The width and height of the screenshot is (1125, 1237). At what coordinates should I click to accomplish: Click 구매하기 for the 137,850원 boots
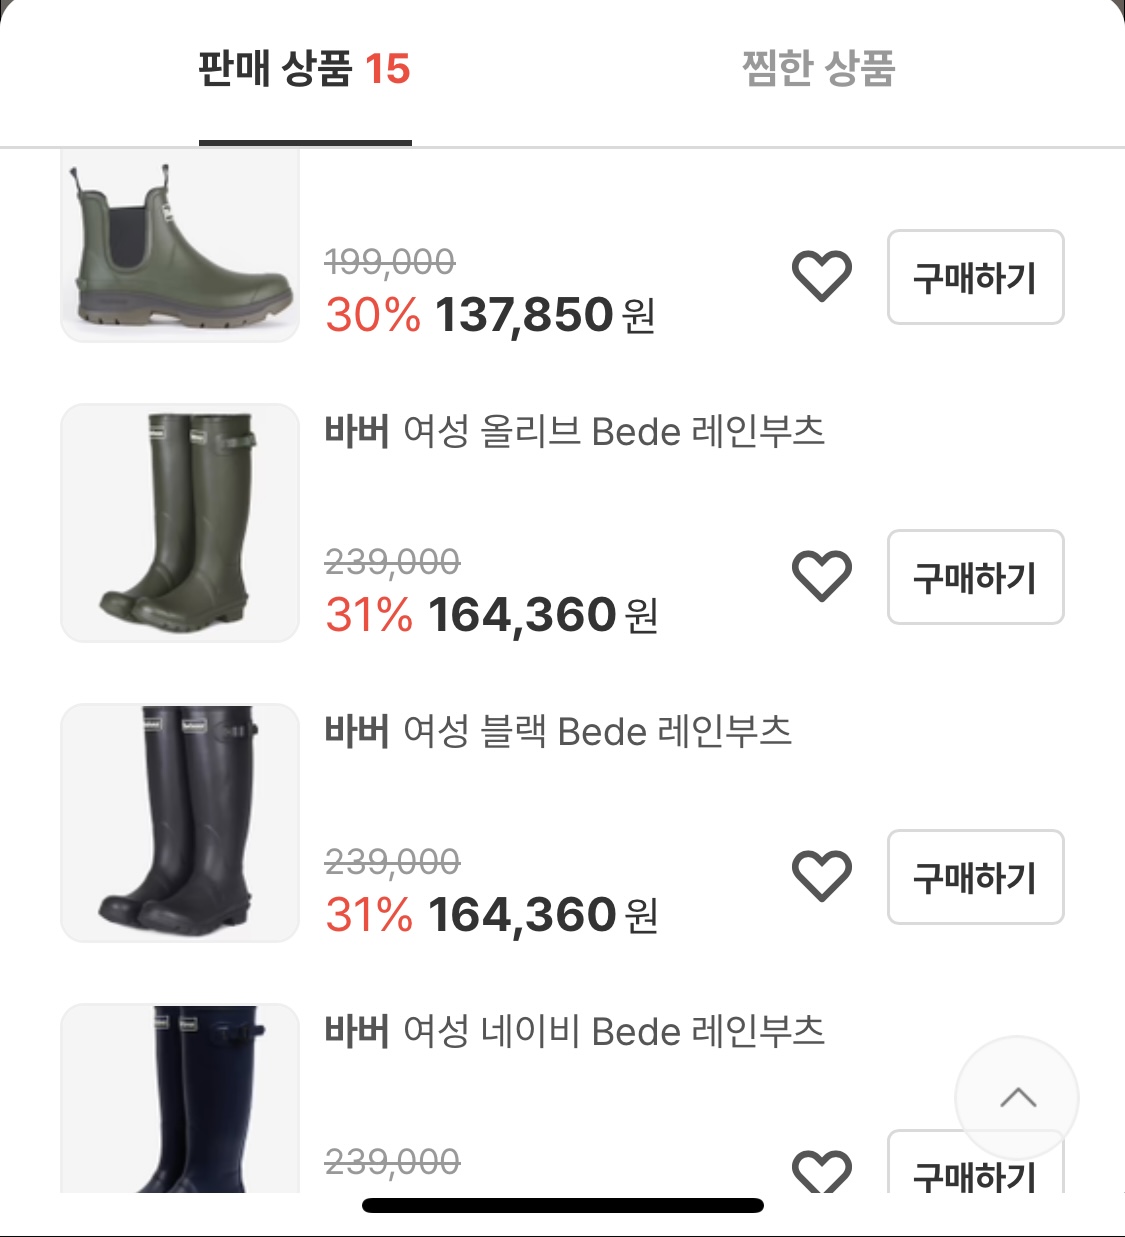click(x=976, y=277)
